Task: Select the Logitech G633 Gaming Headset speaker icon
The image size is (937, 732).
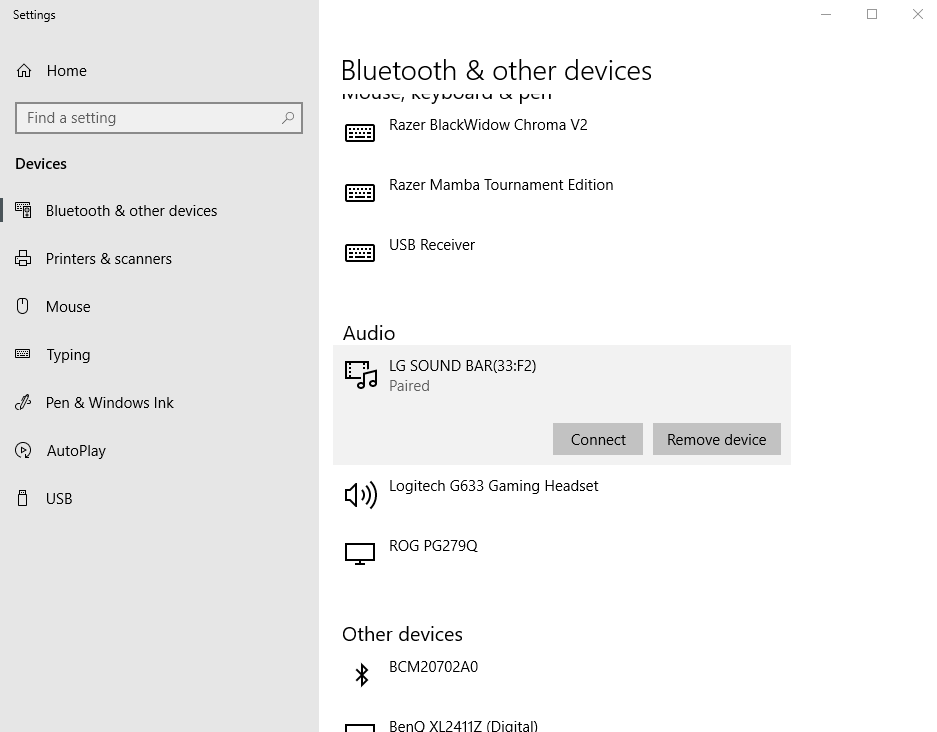Action: pos(360,493)
